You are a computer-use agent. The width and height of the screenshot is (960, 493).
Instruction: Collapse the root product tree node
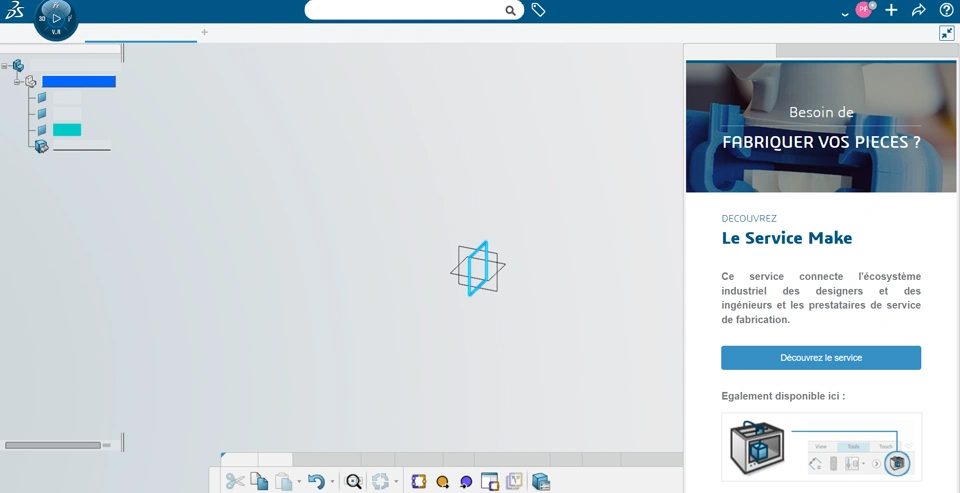tap(4, 66)
